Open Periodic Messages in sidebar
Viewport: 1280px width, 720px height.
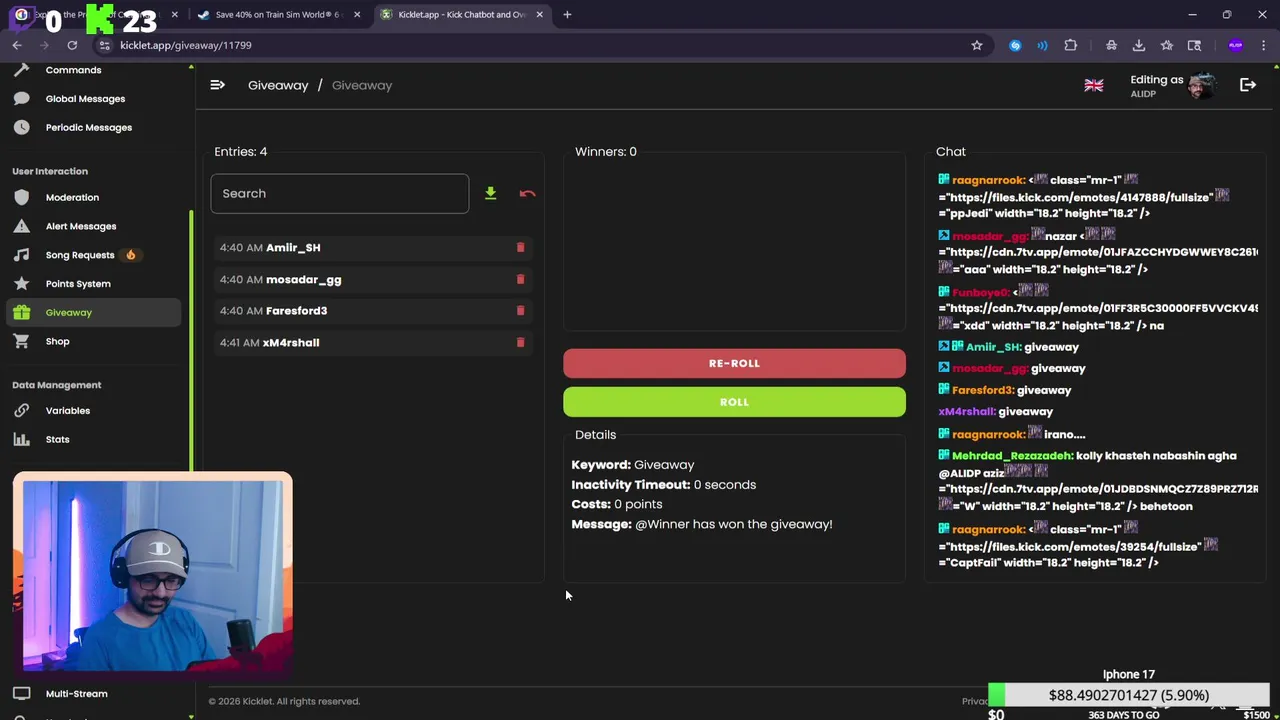(x=88, y=127)
